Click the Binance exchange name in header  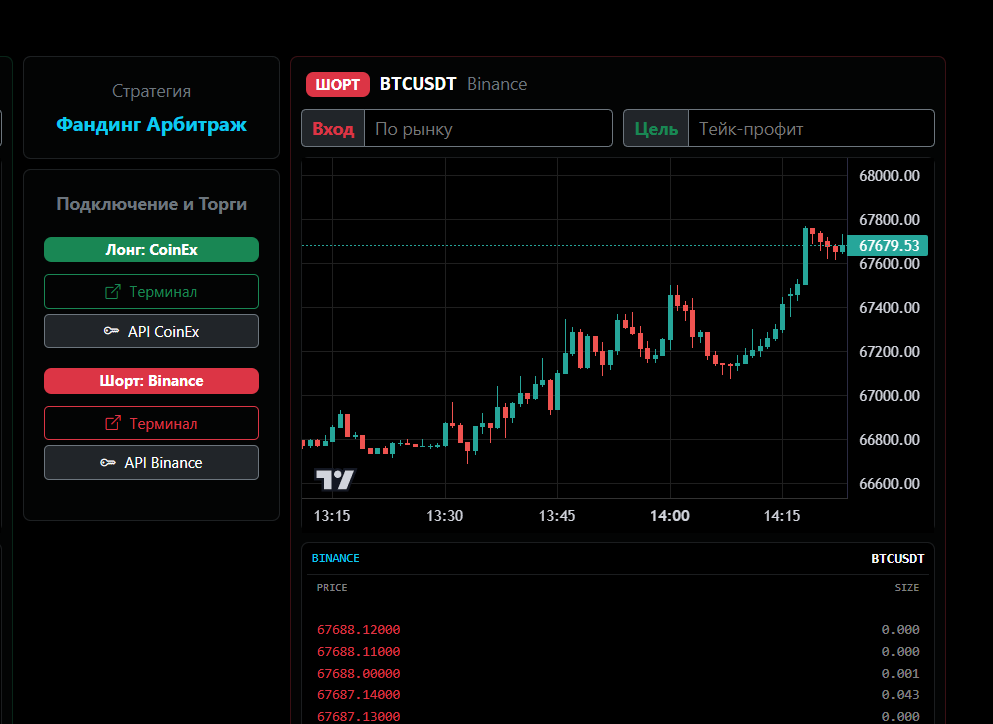497,84
